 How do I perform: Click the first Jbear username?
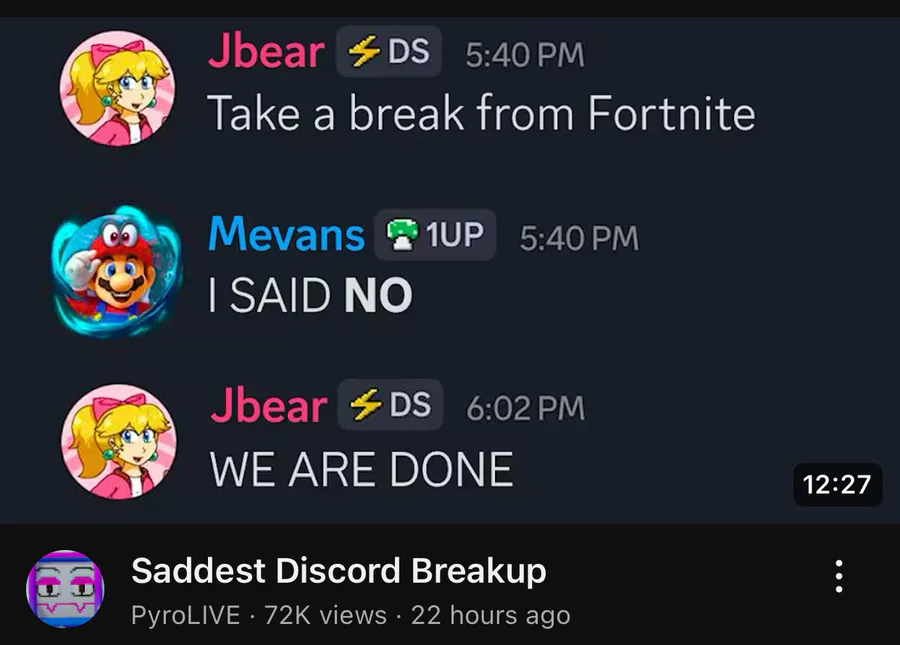pyautogui.click(x=266, y=51)
